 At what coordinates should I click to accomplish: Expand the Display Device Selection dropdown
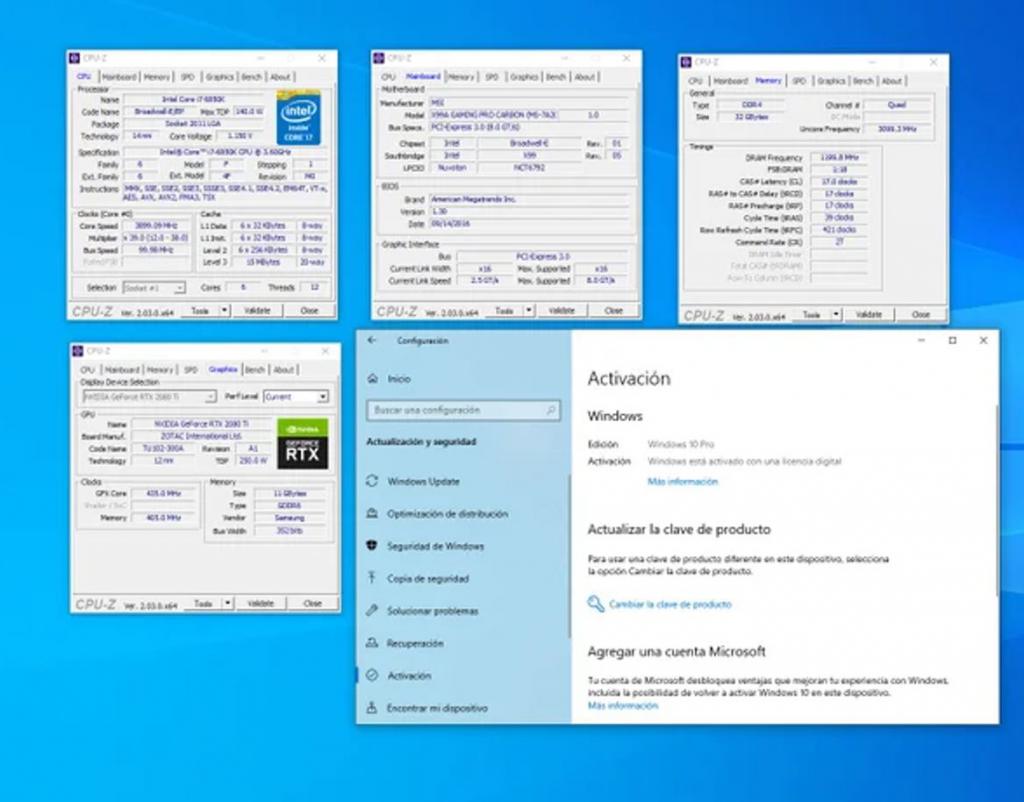point(149,396)
